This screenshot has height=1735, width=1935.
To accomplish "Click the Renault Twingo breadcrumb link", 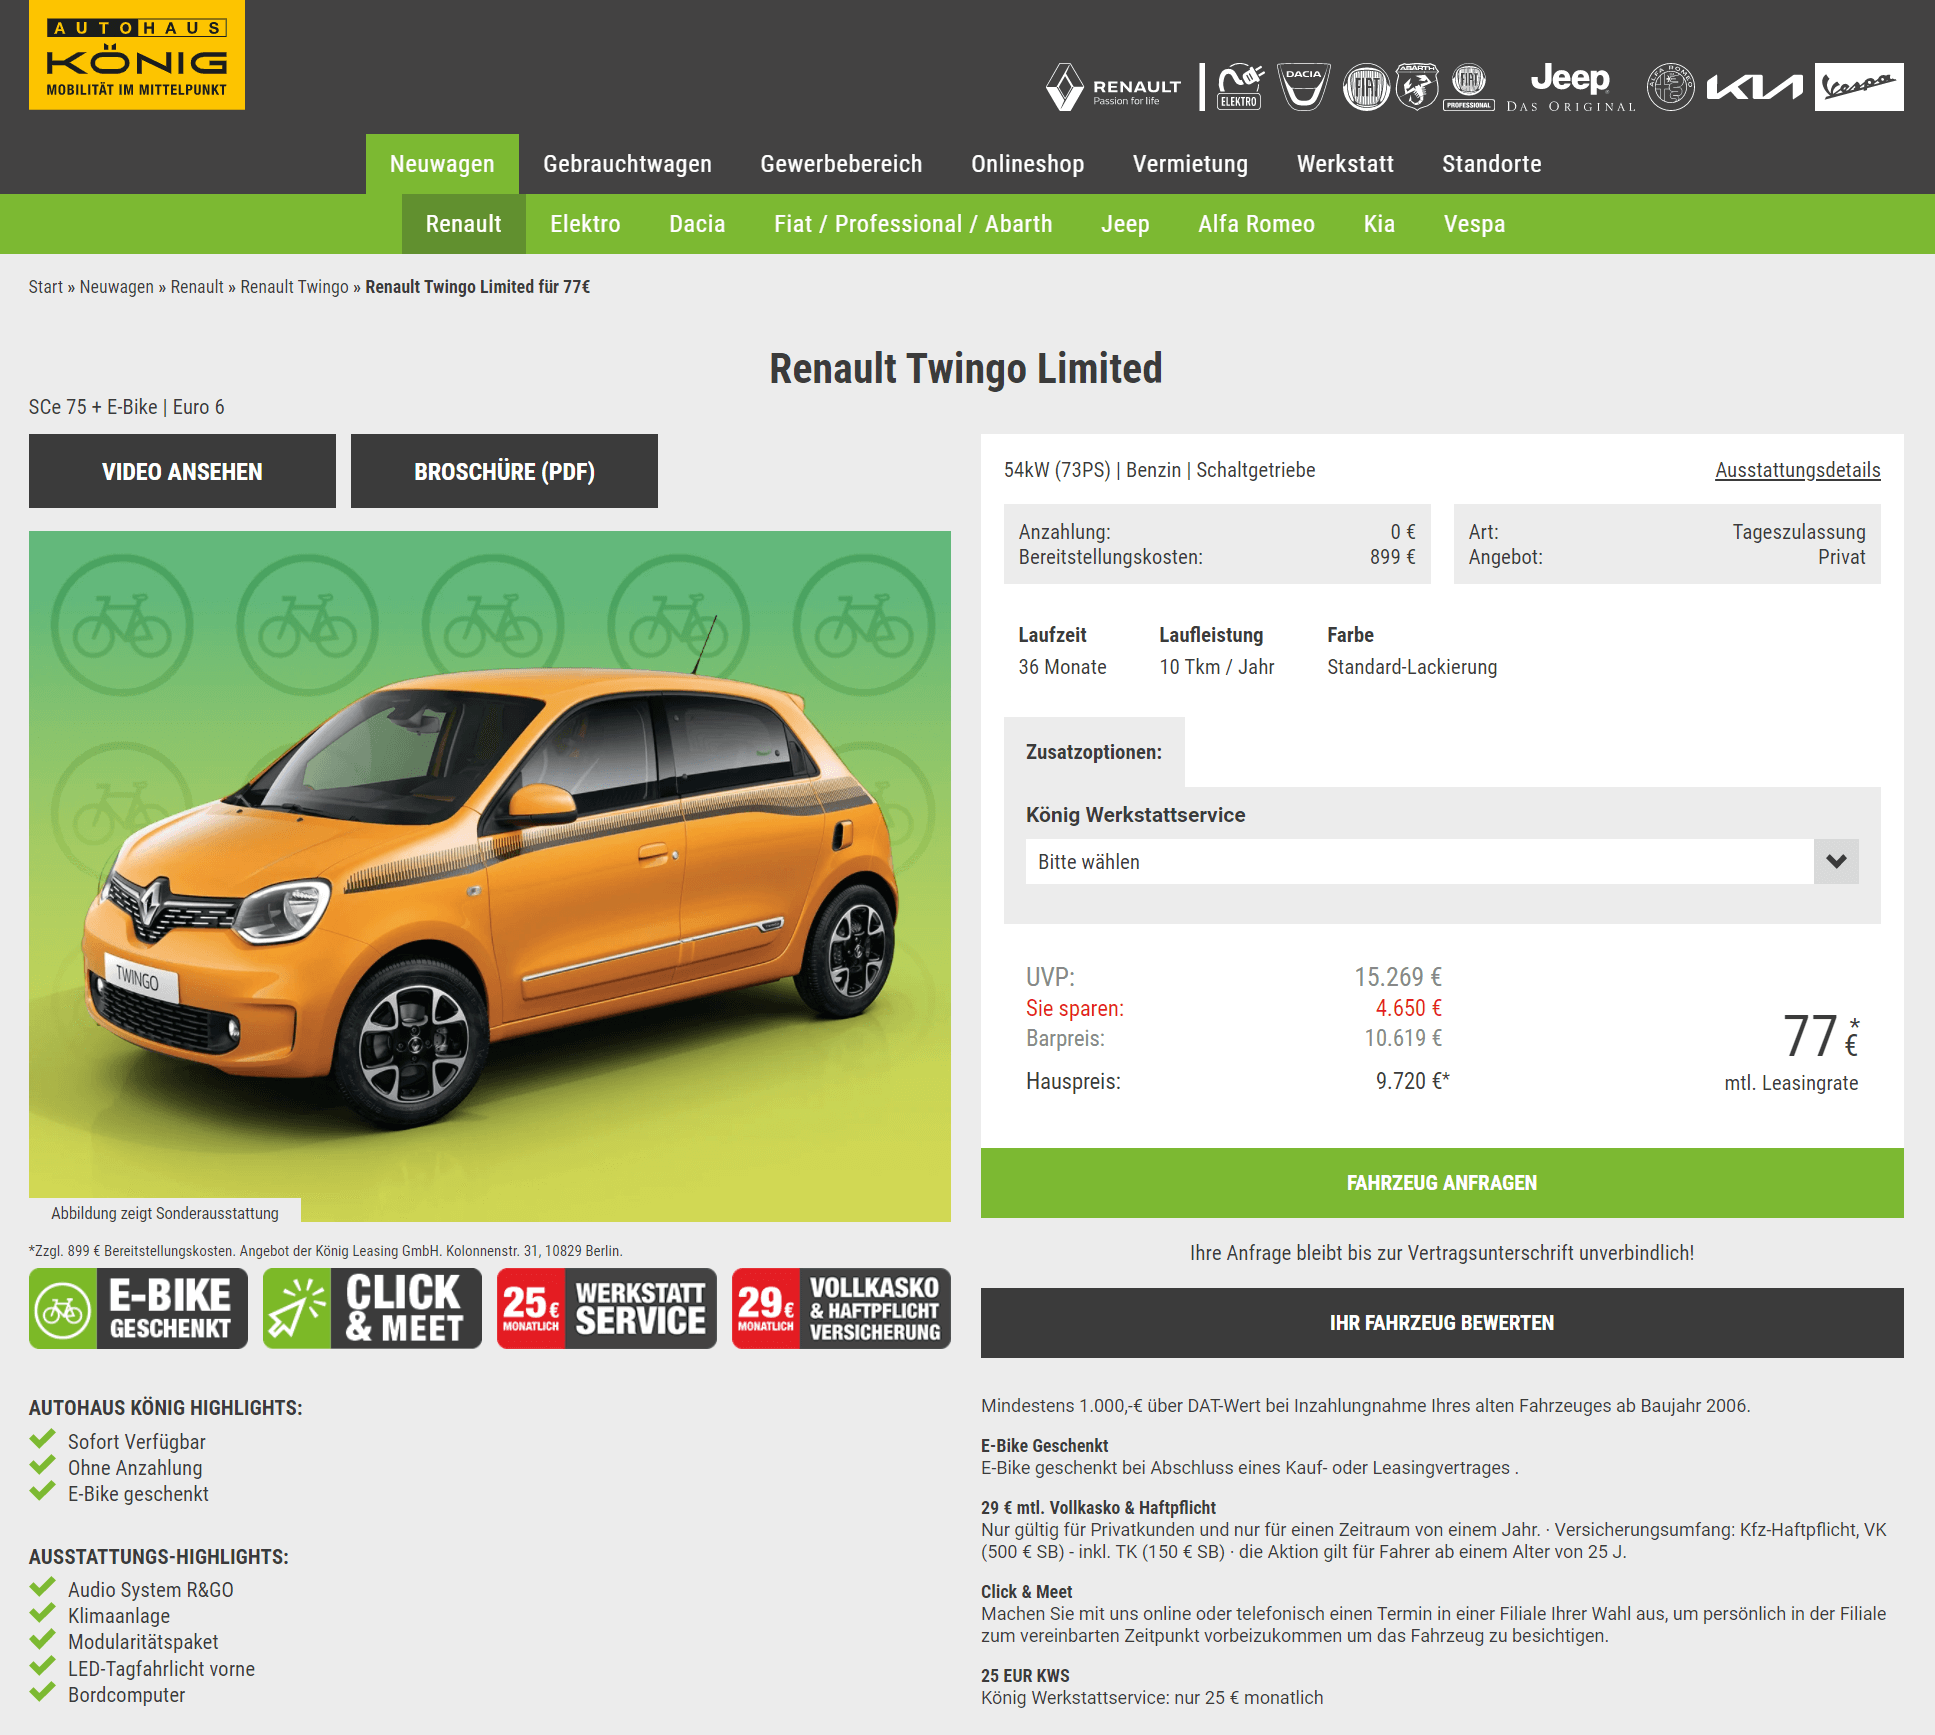I will (x=294, y=287).
